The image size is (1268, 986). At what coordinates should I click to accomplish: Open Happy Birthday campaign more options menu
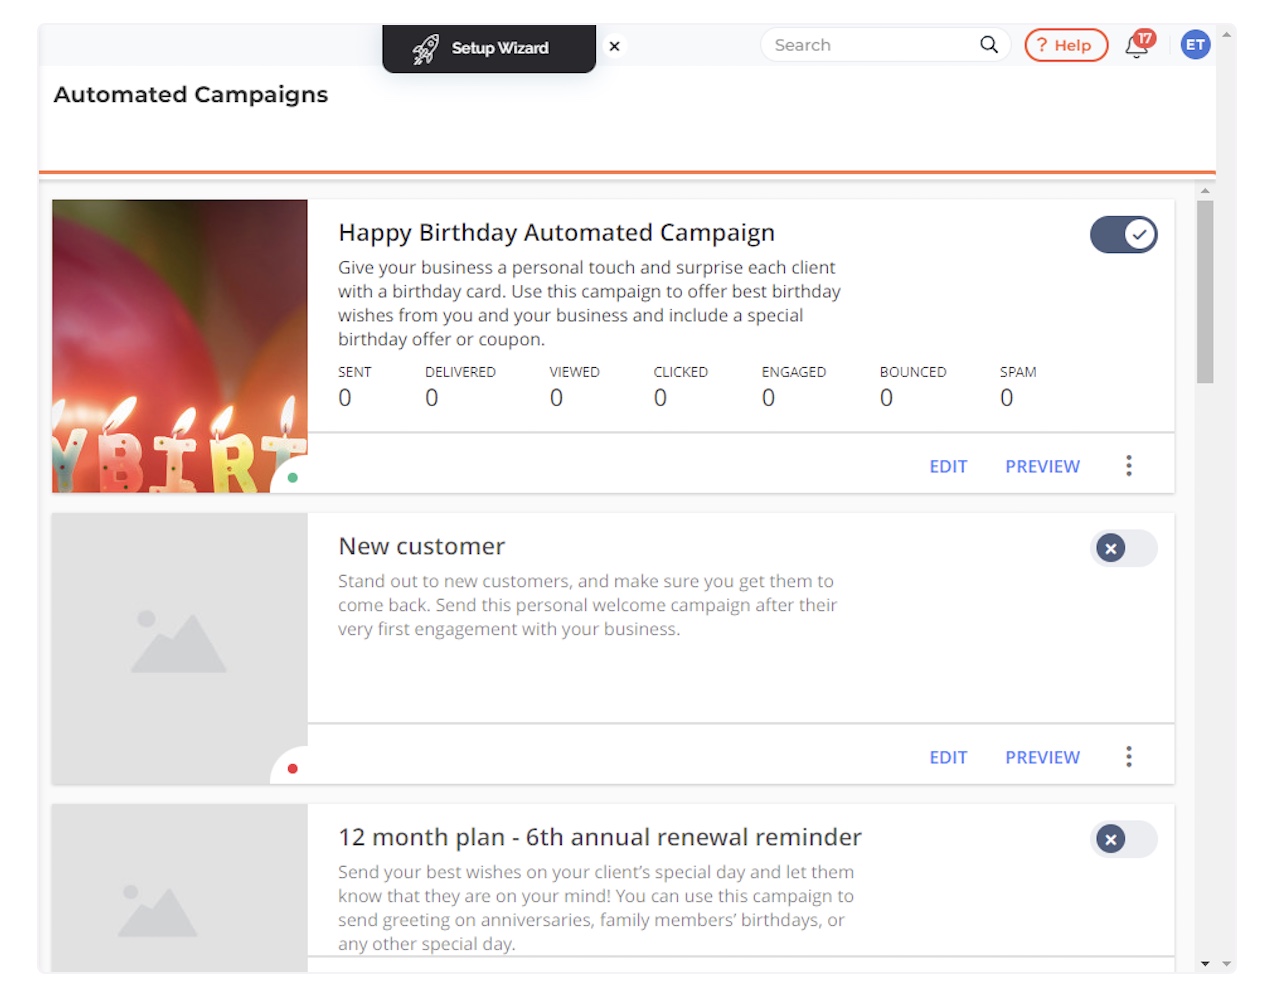(1129, 466)
